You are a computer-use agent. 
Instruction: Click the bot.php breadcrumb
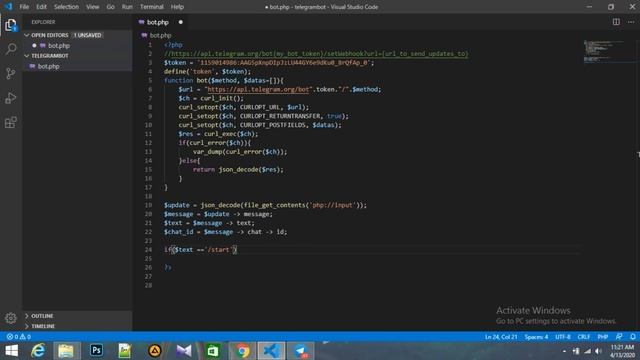(x=160, y=36)
